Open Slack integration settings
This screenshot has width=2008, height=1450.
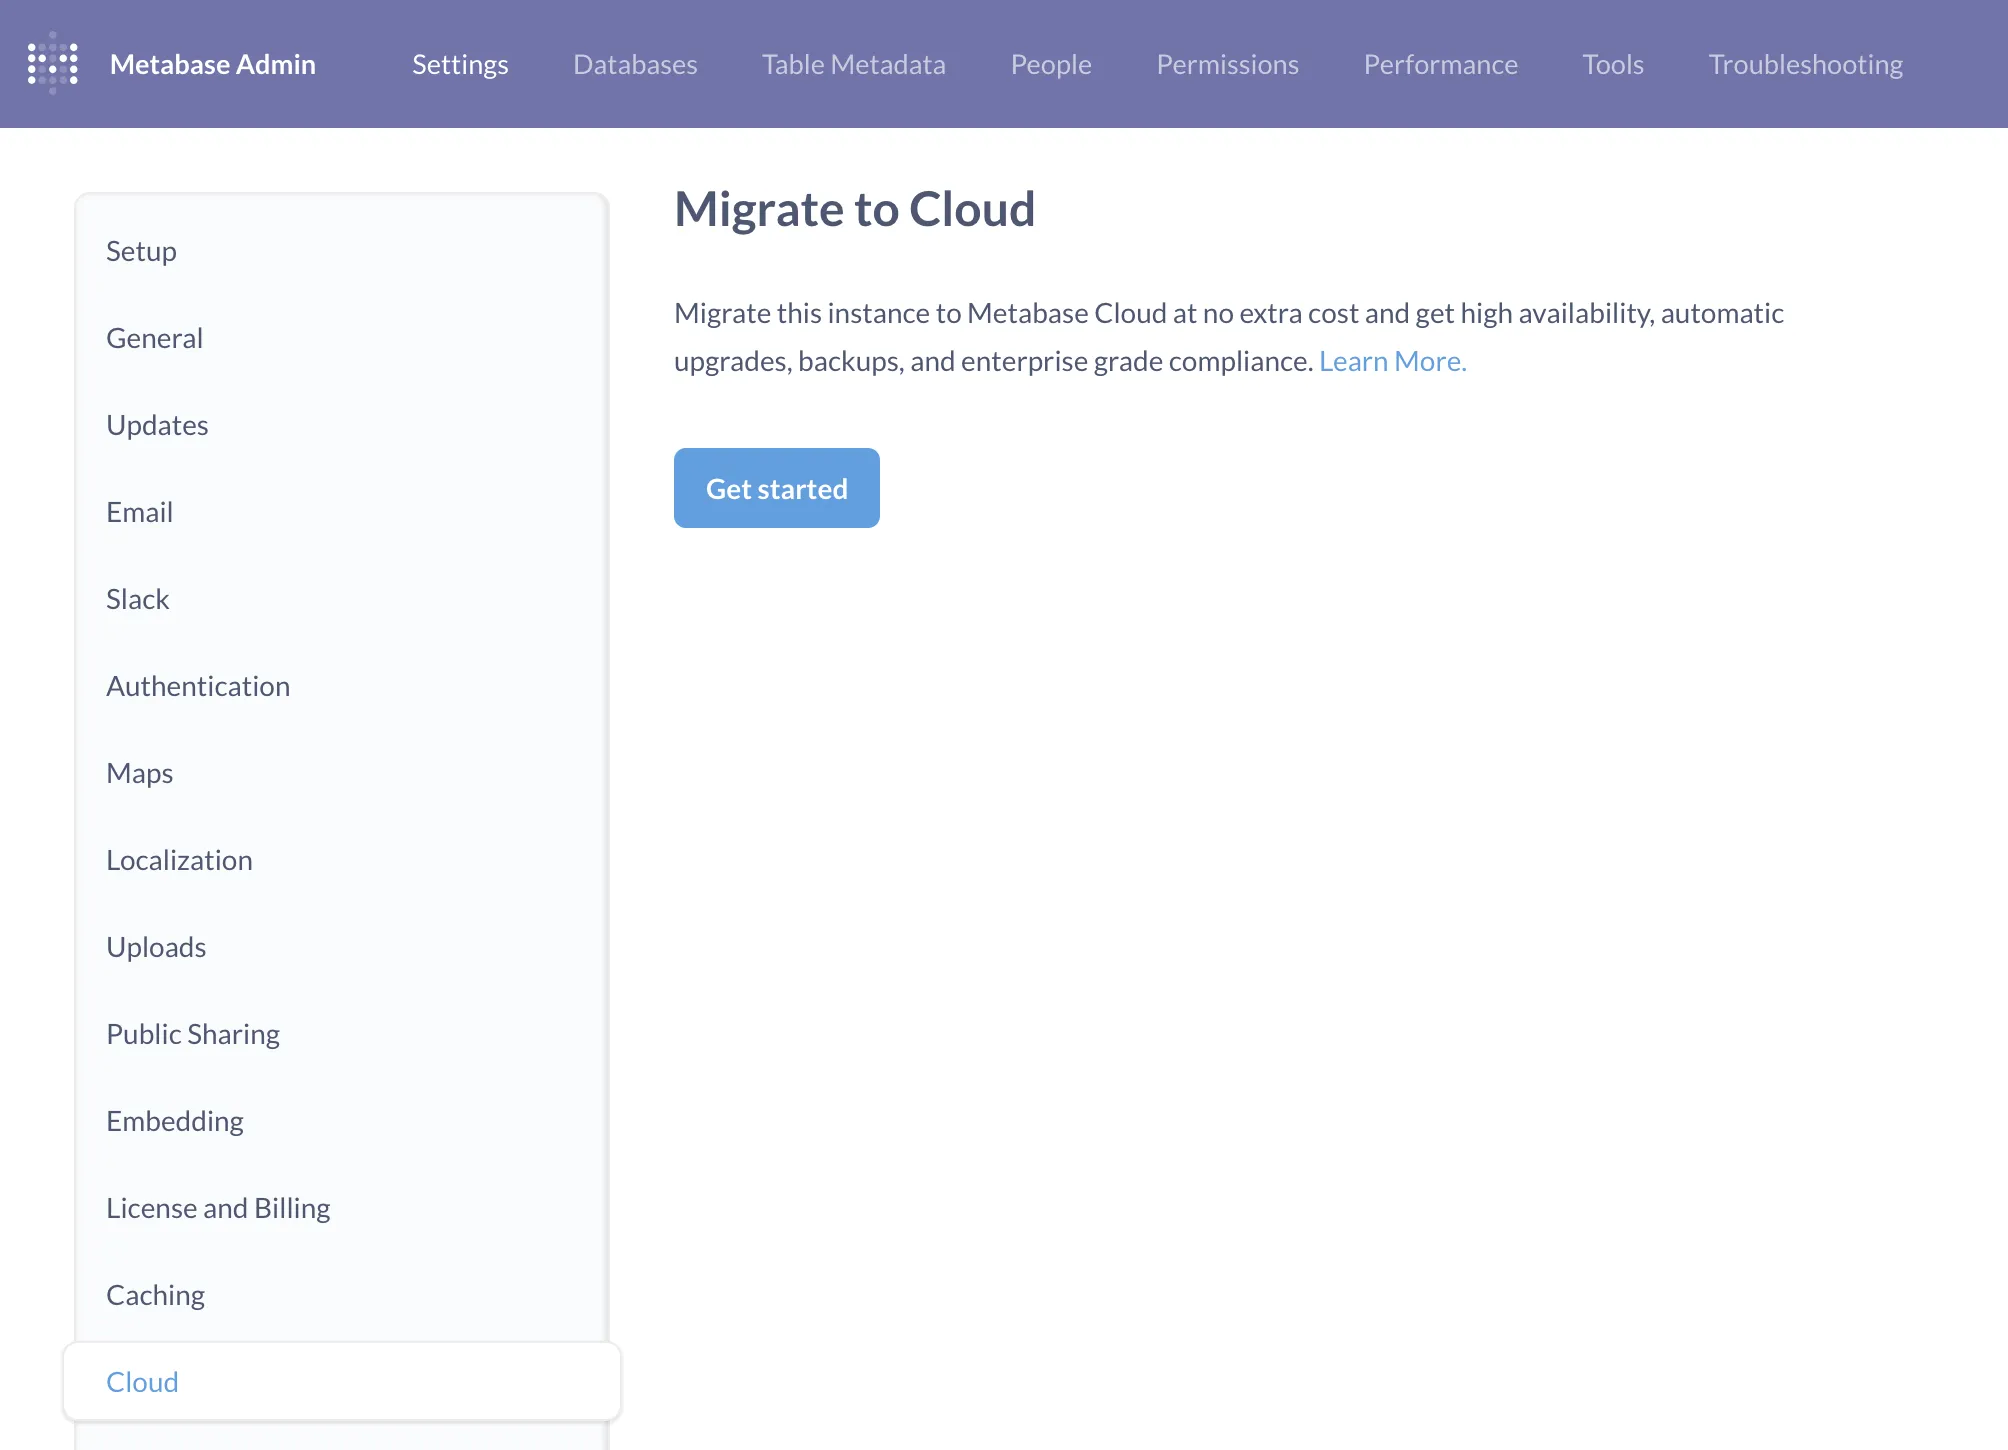pos(138,599)
